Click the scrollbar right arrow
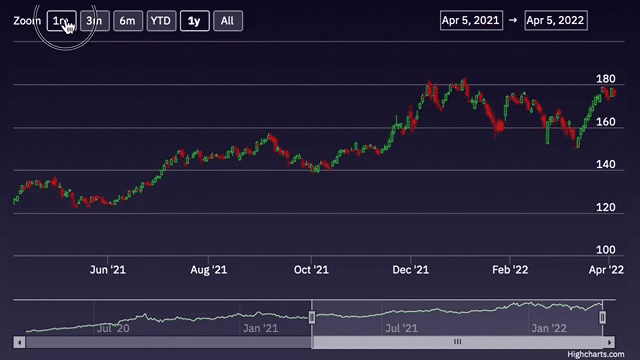The image size is (640, 360). [x=609, y=342]
